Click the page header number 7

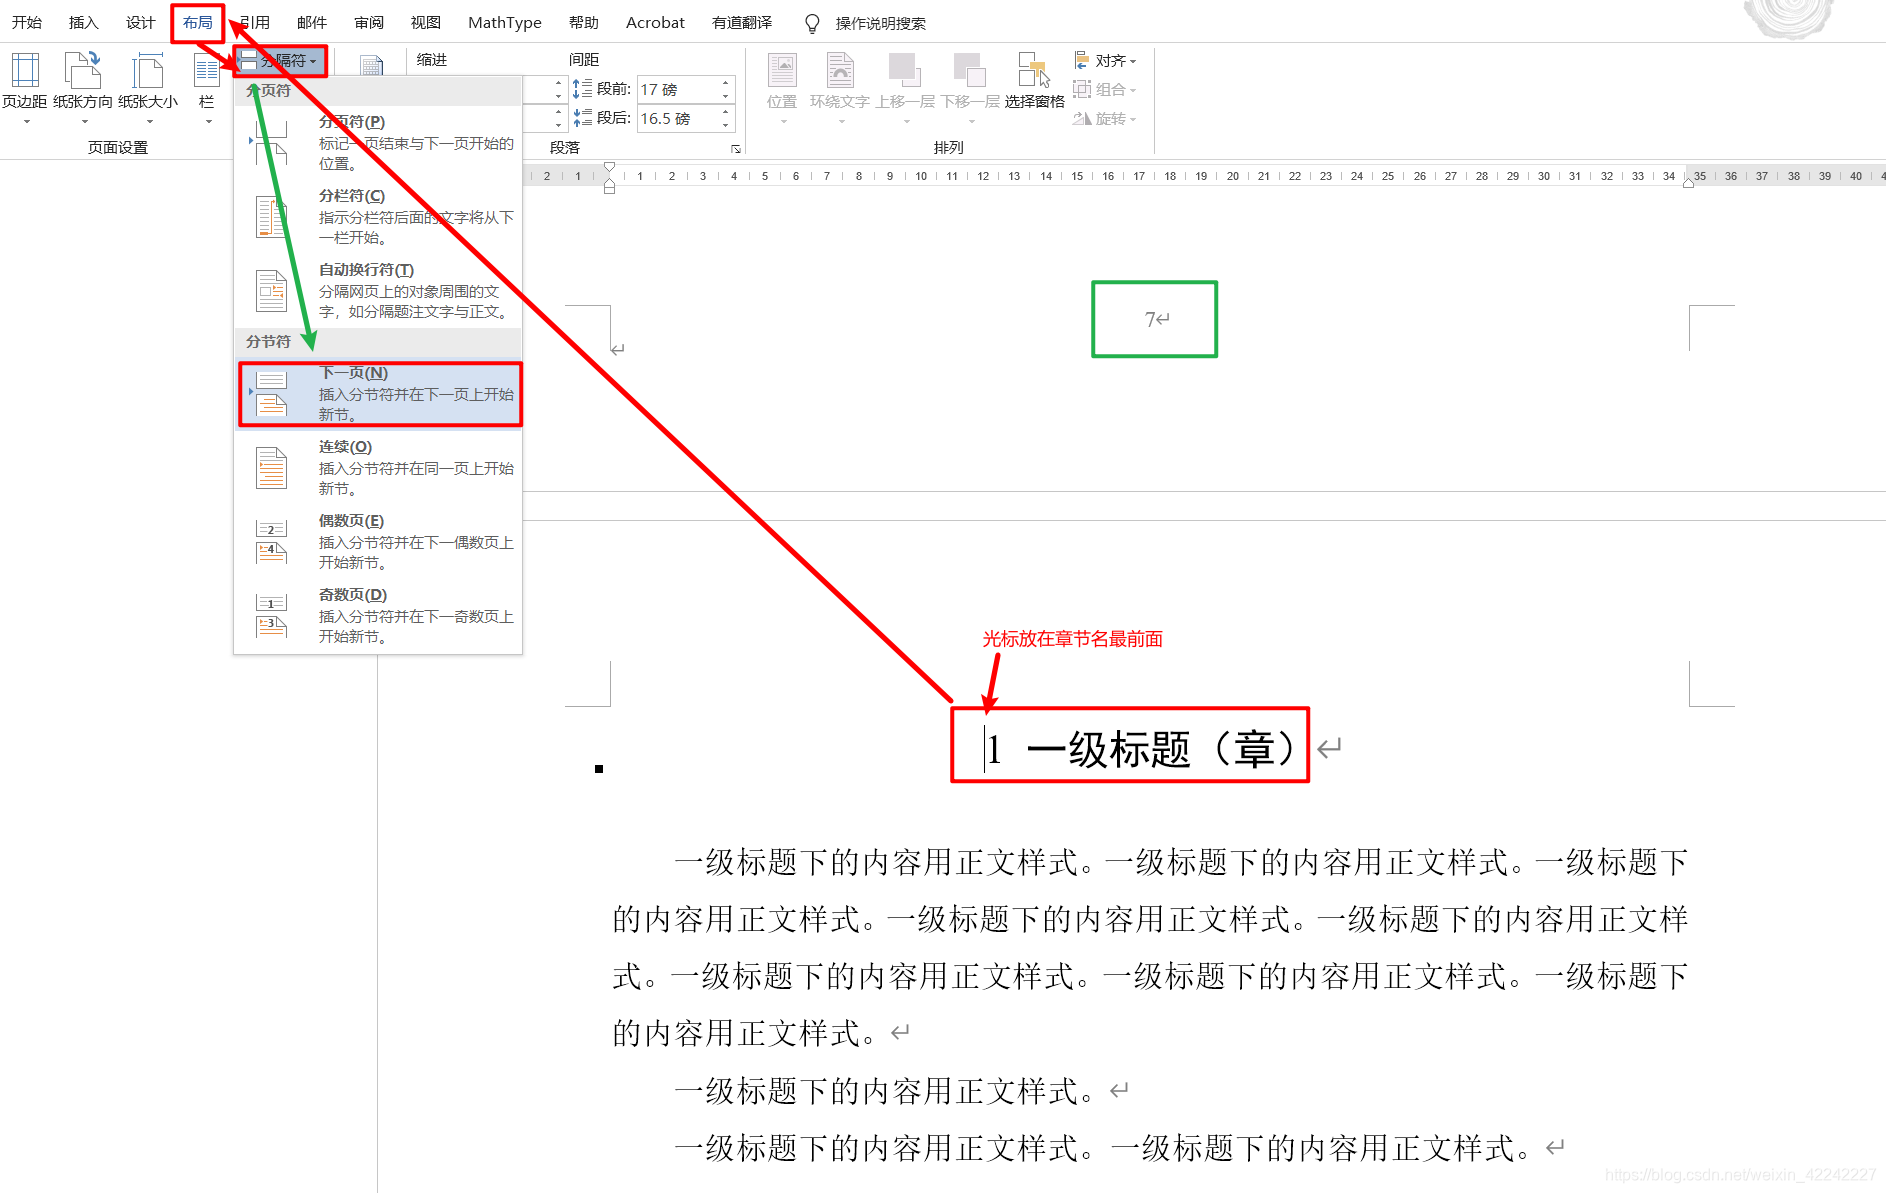click(x=1150, y=319)
